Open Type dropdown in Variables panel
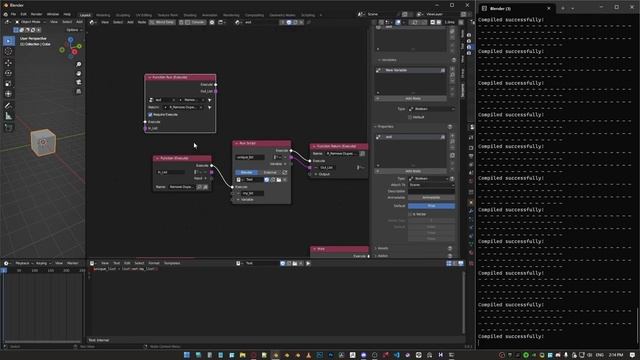Screen dimensions: 640x360 431,109
